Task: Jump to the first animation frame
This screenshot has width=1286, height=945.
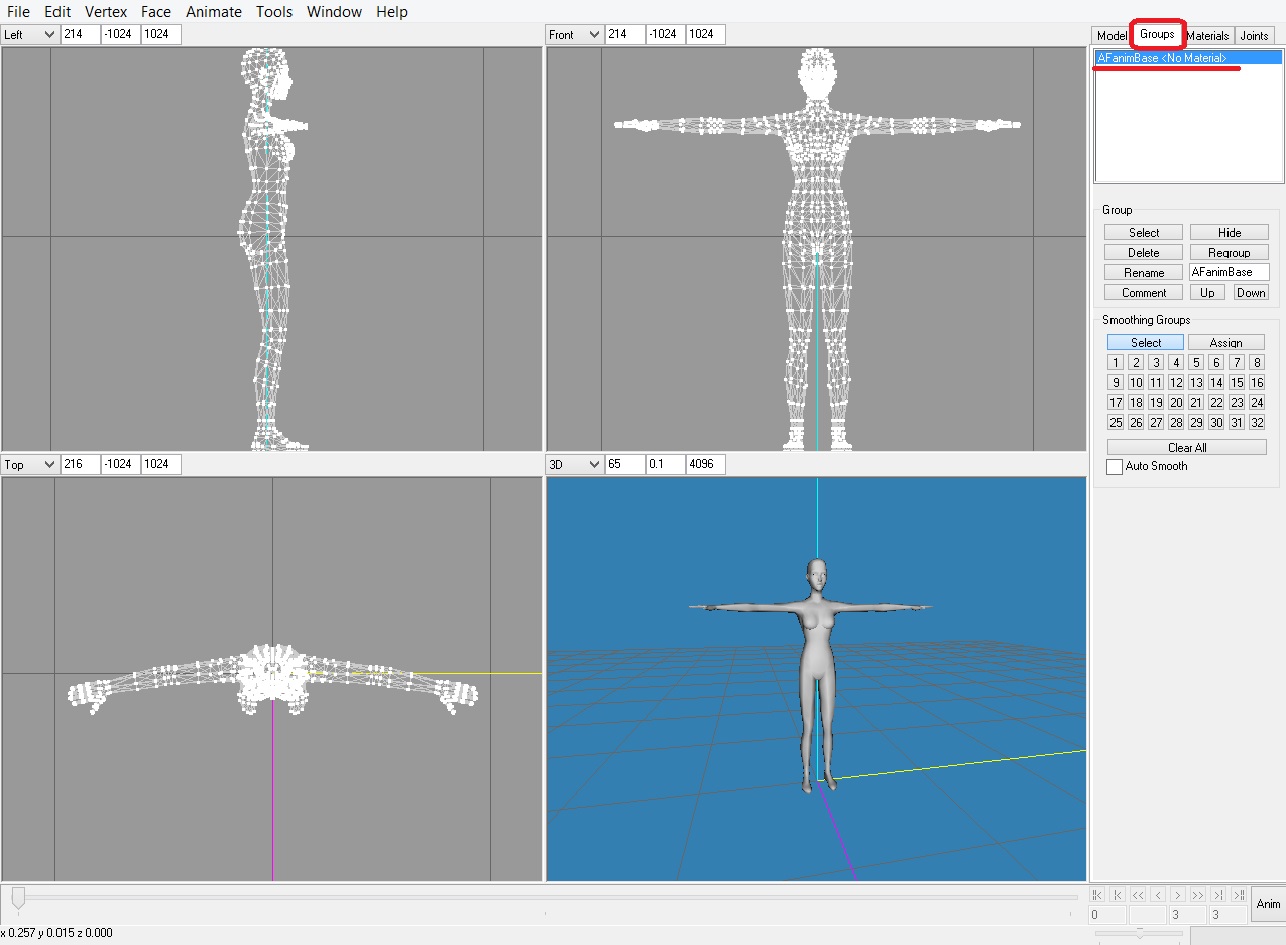Action: tap(1097, 895)
